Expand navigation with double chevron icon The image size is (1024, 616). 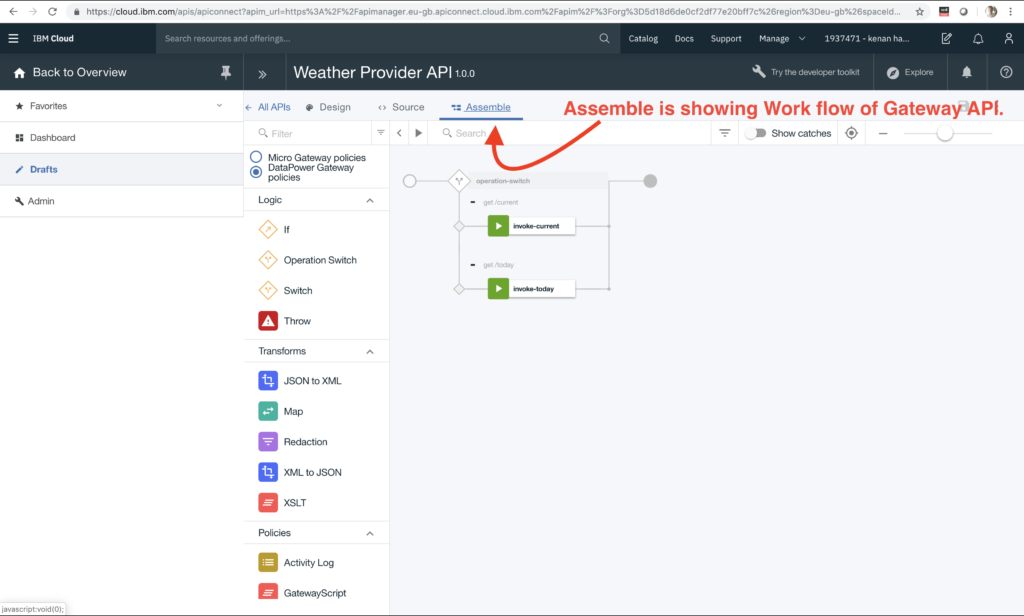263,74
